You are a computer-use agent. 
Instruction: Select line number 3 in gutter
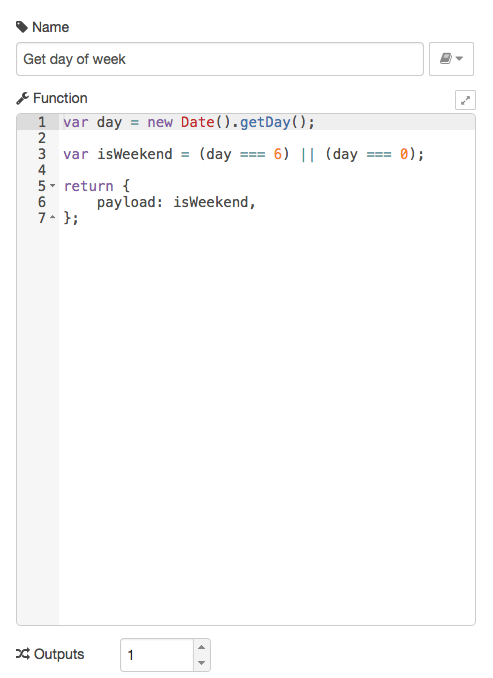pyautogui.click(x=42, y=154)
